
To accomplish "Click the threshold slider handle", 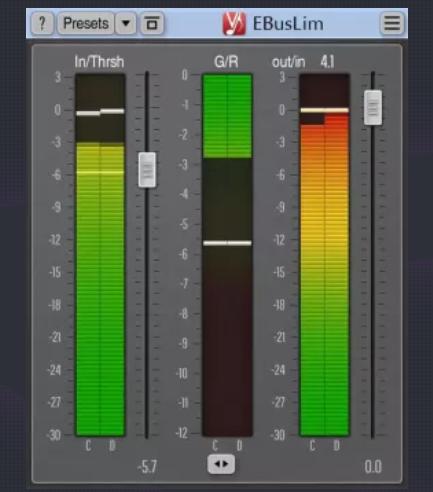I will tap(147, 170).
